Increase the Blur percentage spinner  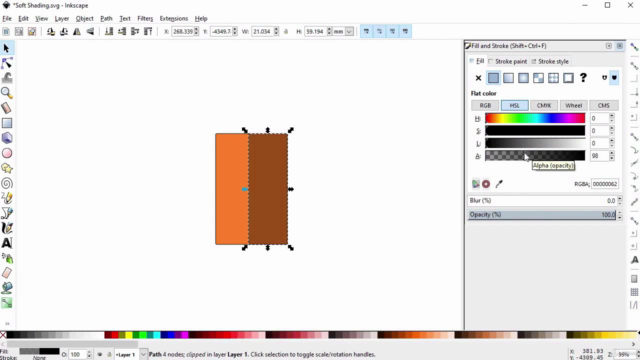(x=620, y=198)
